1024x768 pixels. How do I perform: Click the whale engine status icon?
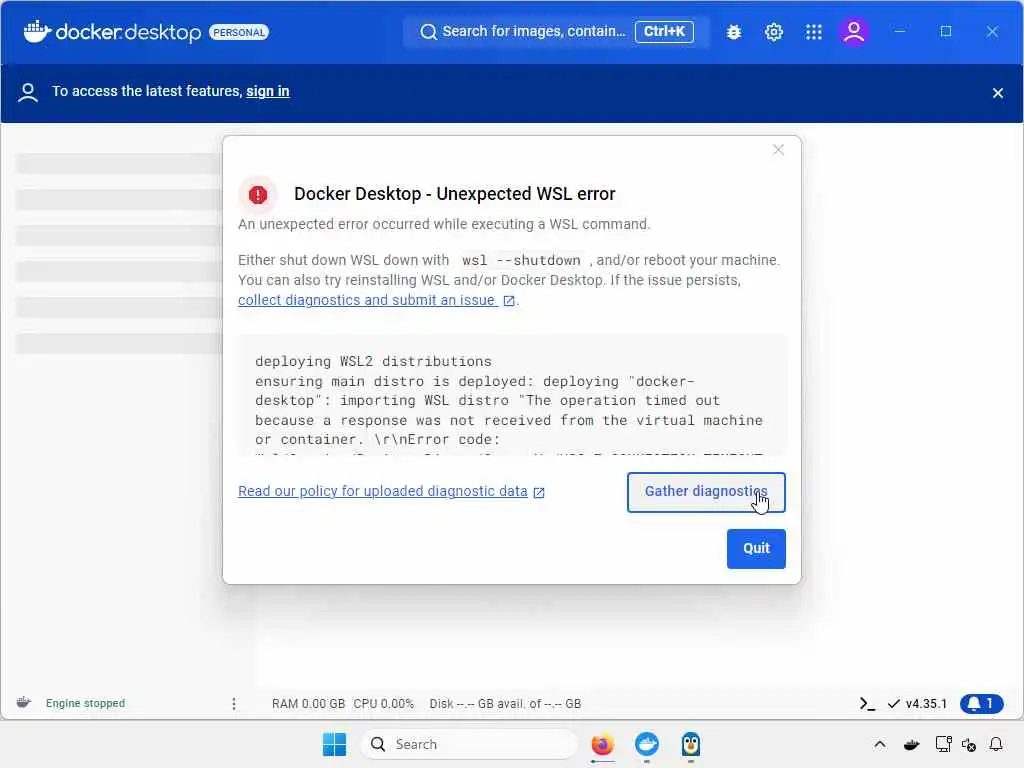[x=24, y=703]
